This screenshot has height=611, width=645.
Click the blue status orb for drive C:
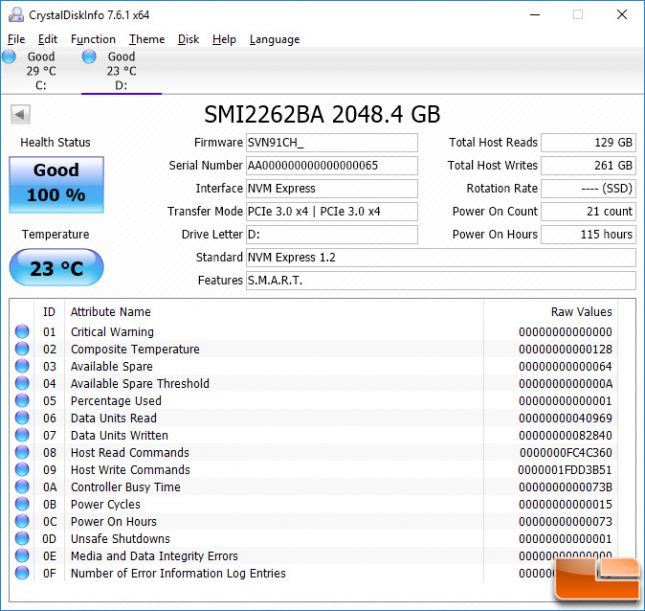tap(9, 57)
